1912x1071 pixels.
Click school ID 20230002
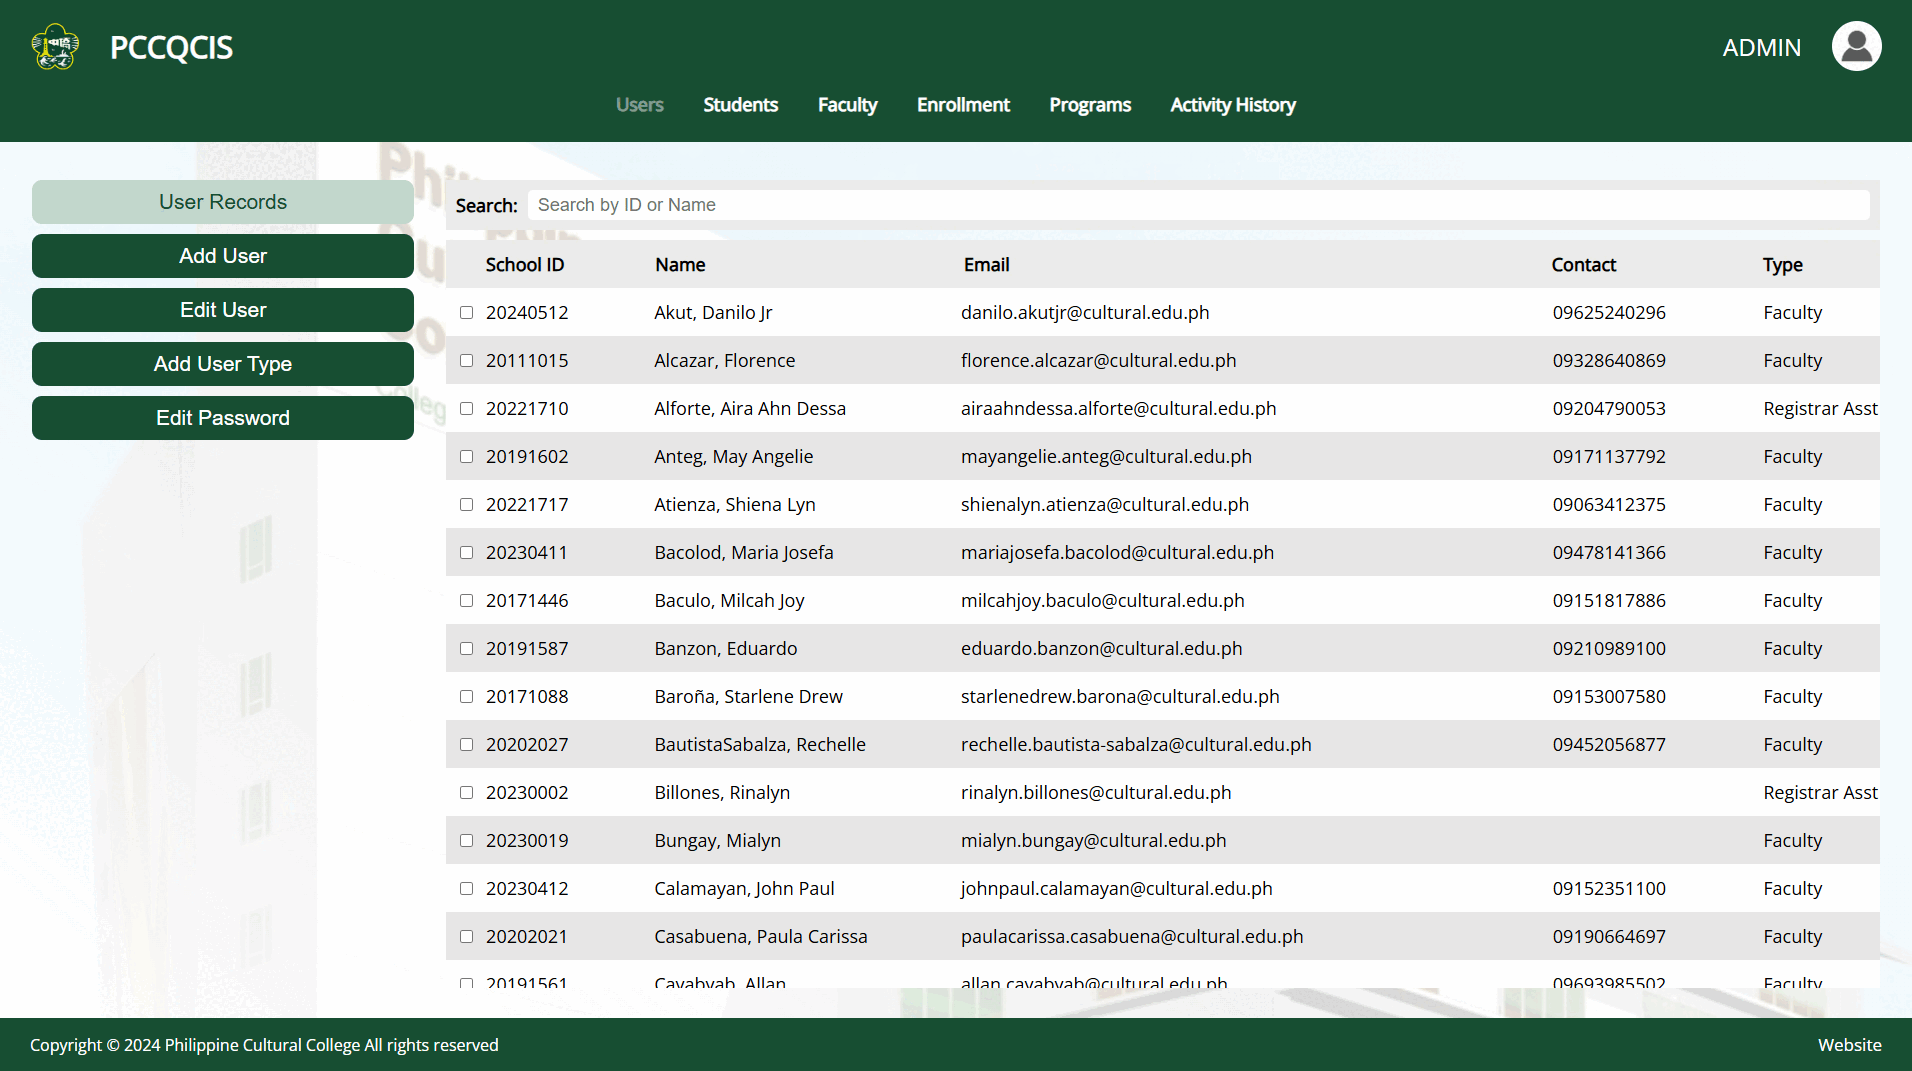(x=527, y=793)
